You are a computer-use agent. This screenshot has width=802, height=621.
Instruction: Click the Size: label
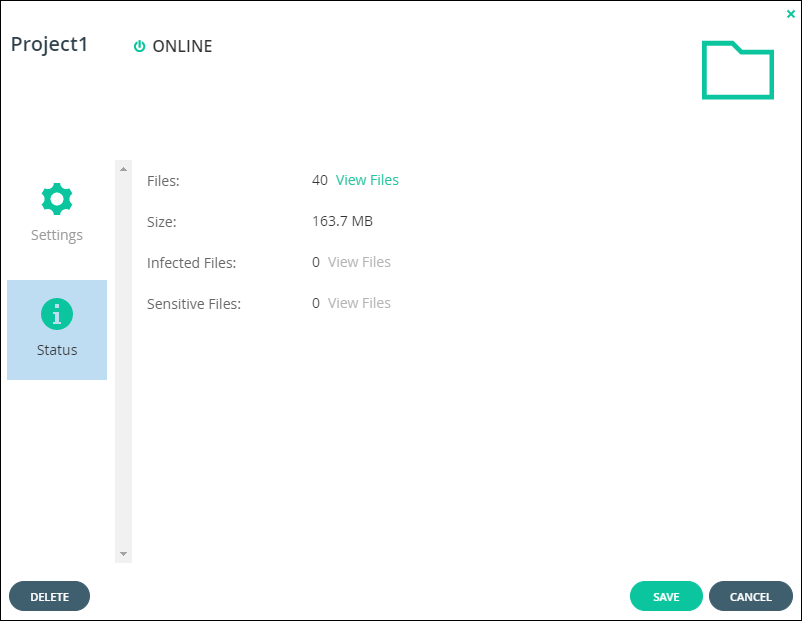click(x=162, y=222)
